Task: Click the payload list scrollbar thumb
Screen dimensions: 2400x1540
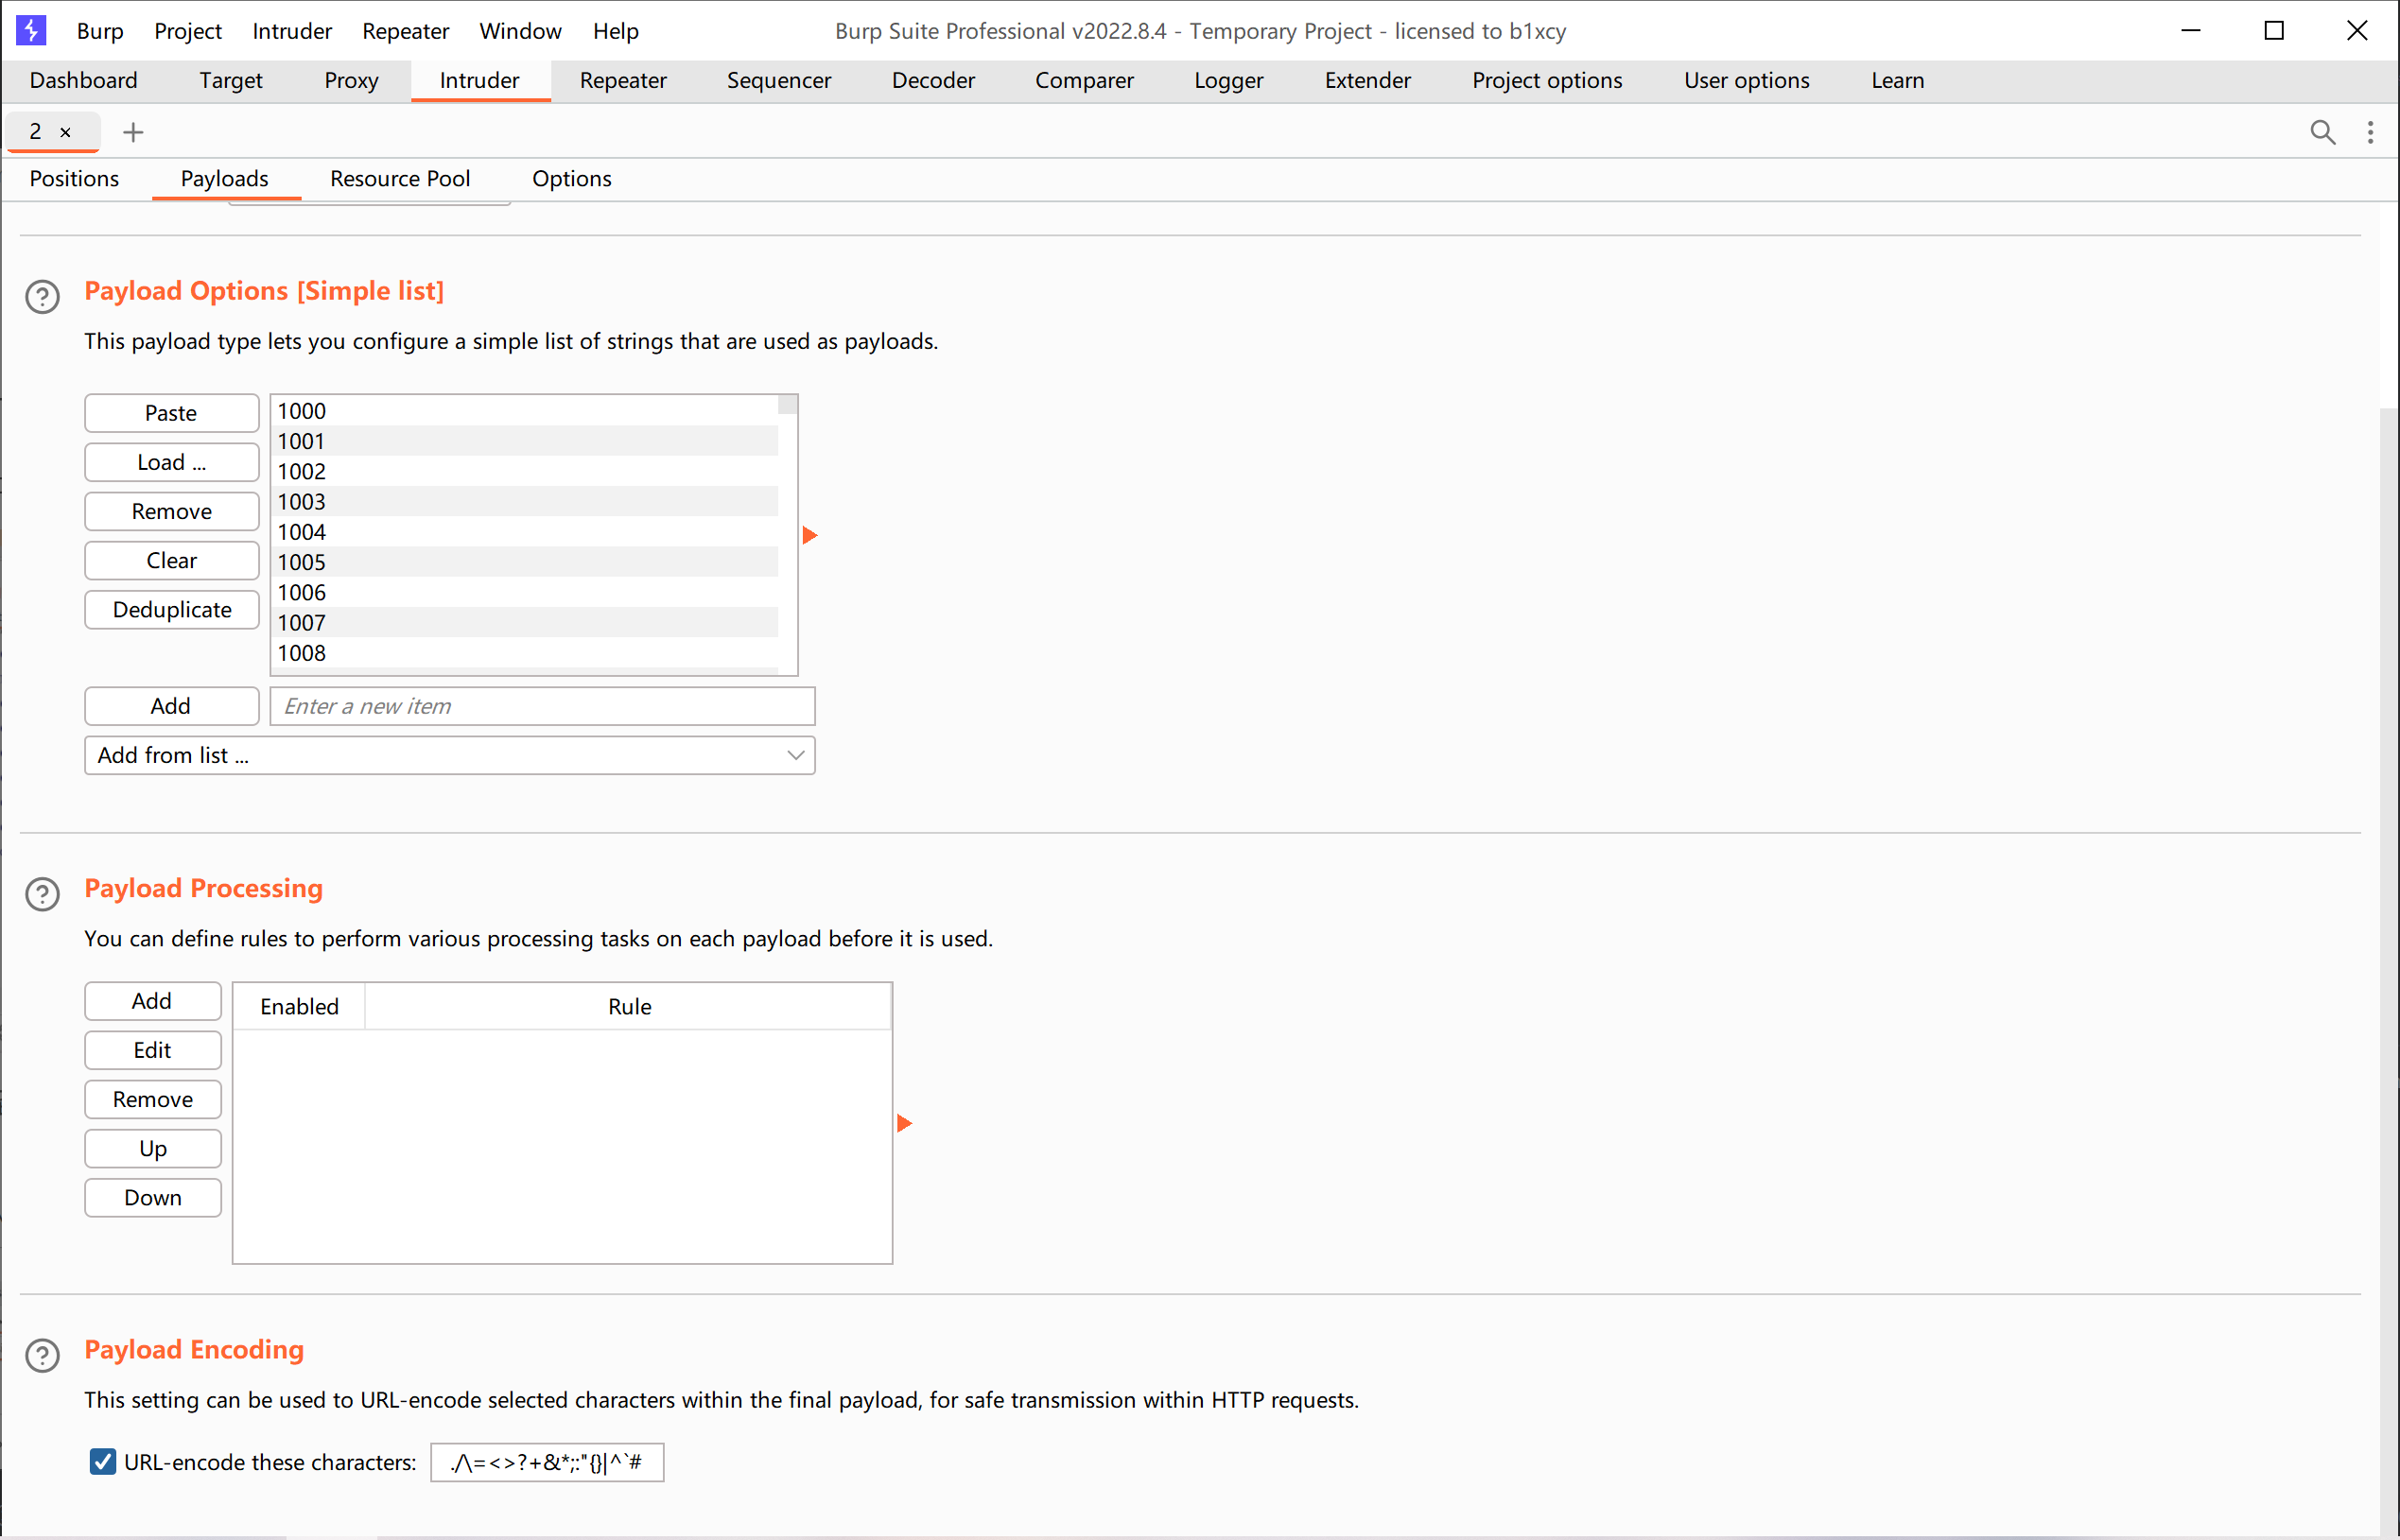Action: [788, 405]
